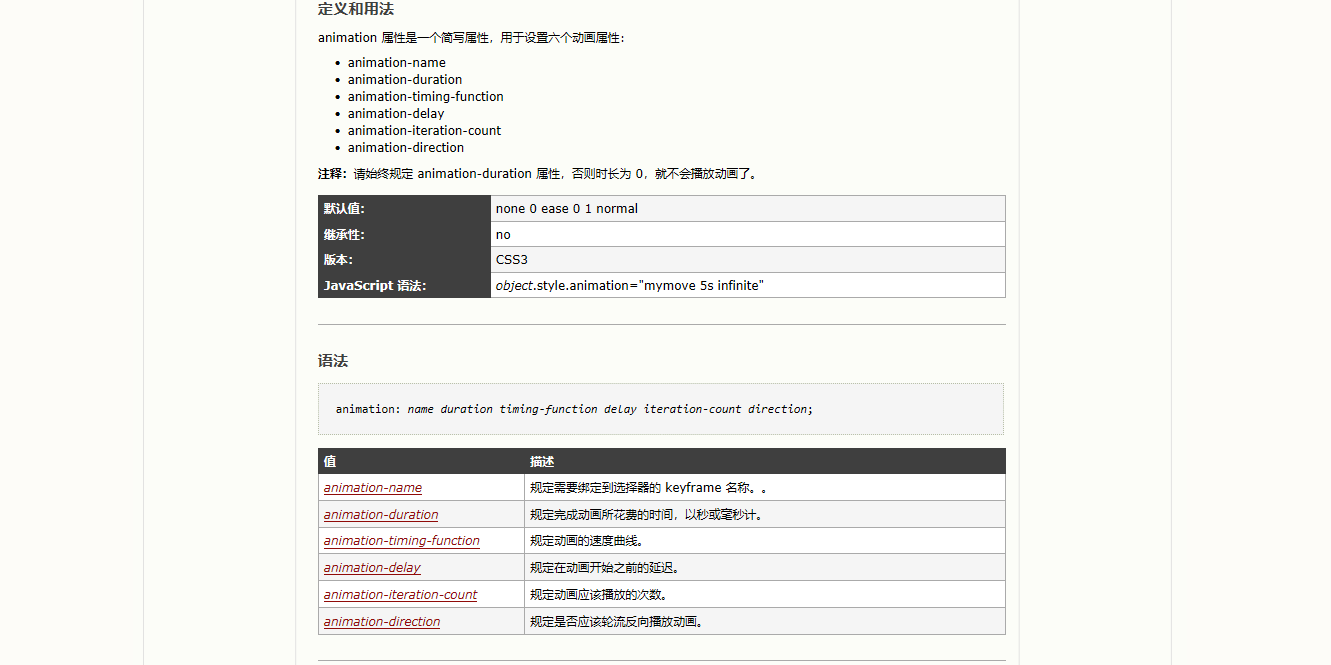Follow the animation-delay link in the table
Viewport: 1331px width, 665px height.
tap(372, 568)
